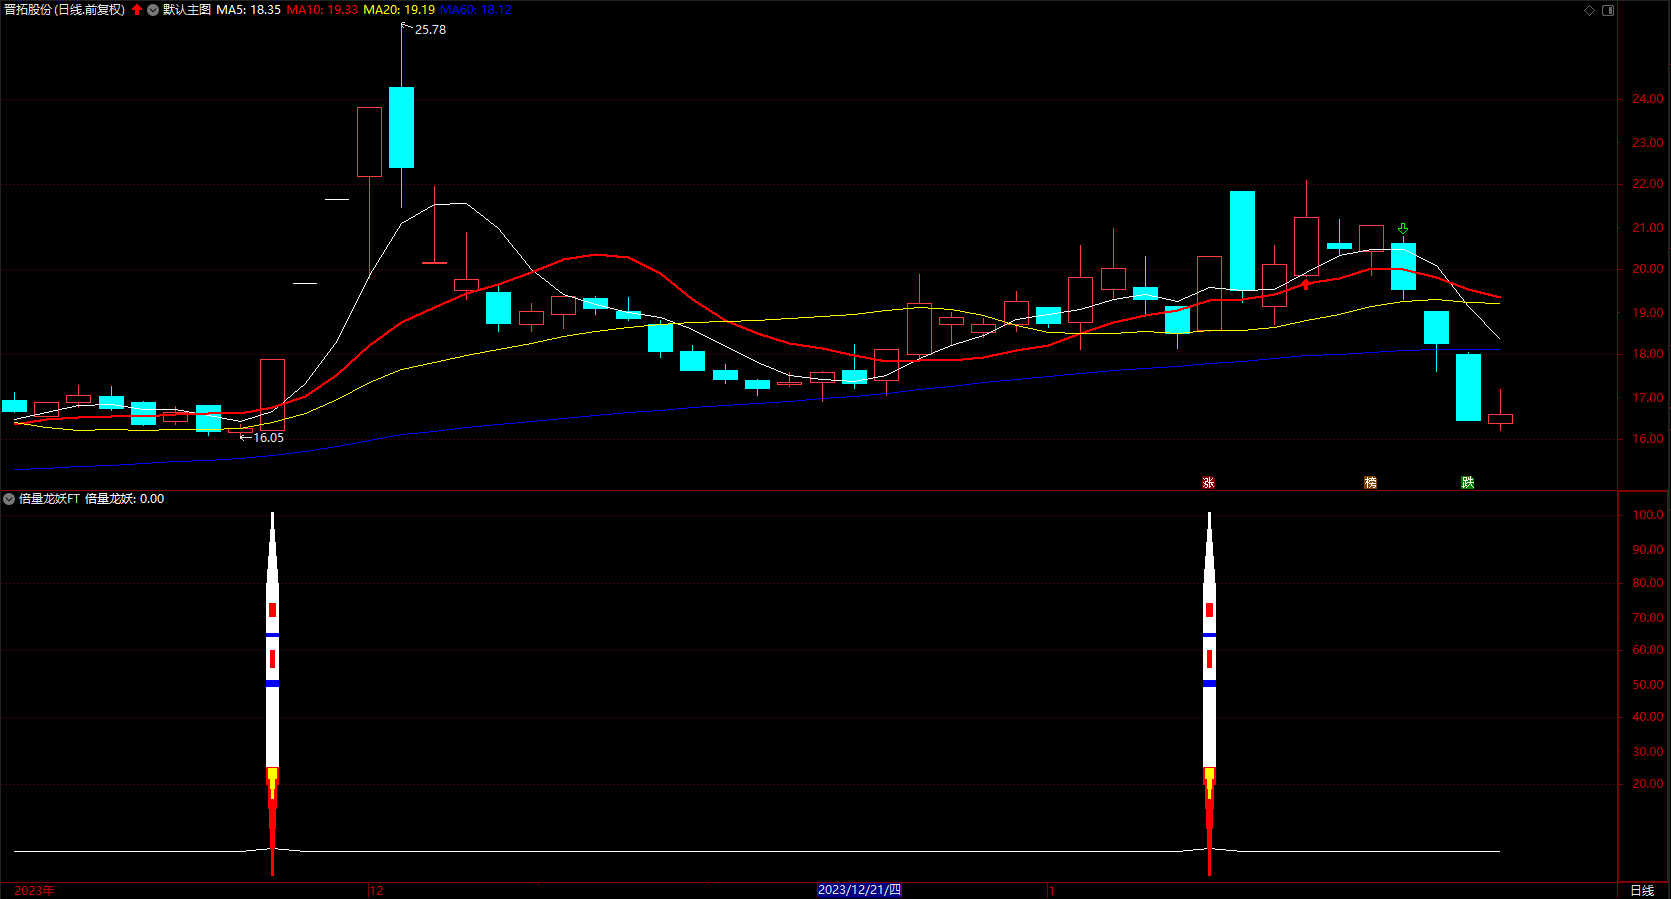The image size is (1671, 899).
Task: Click the 18.00 price axis label
Action: click(x=1648, y=354)
